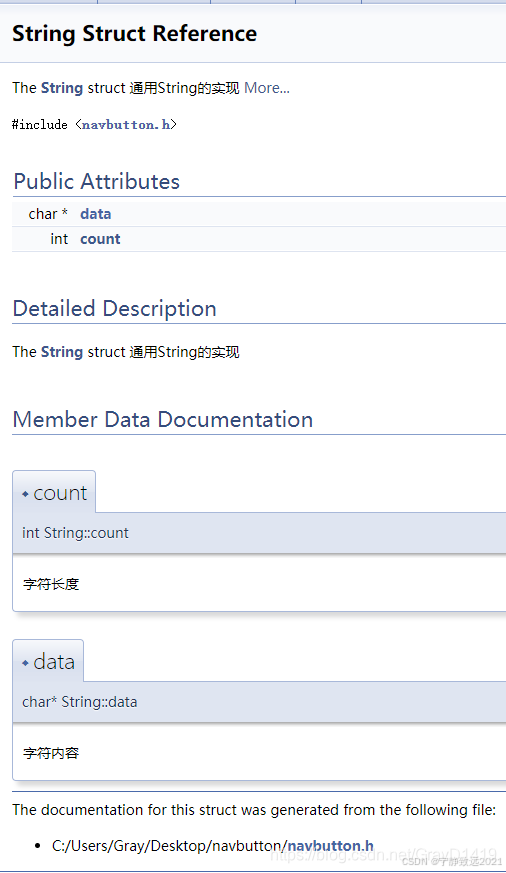Click the diamond permalink icon next to the data heading

25,663
